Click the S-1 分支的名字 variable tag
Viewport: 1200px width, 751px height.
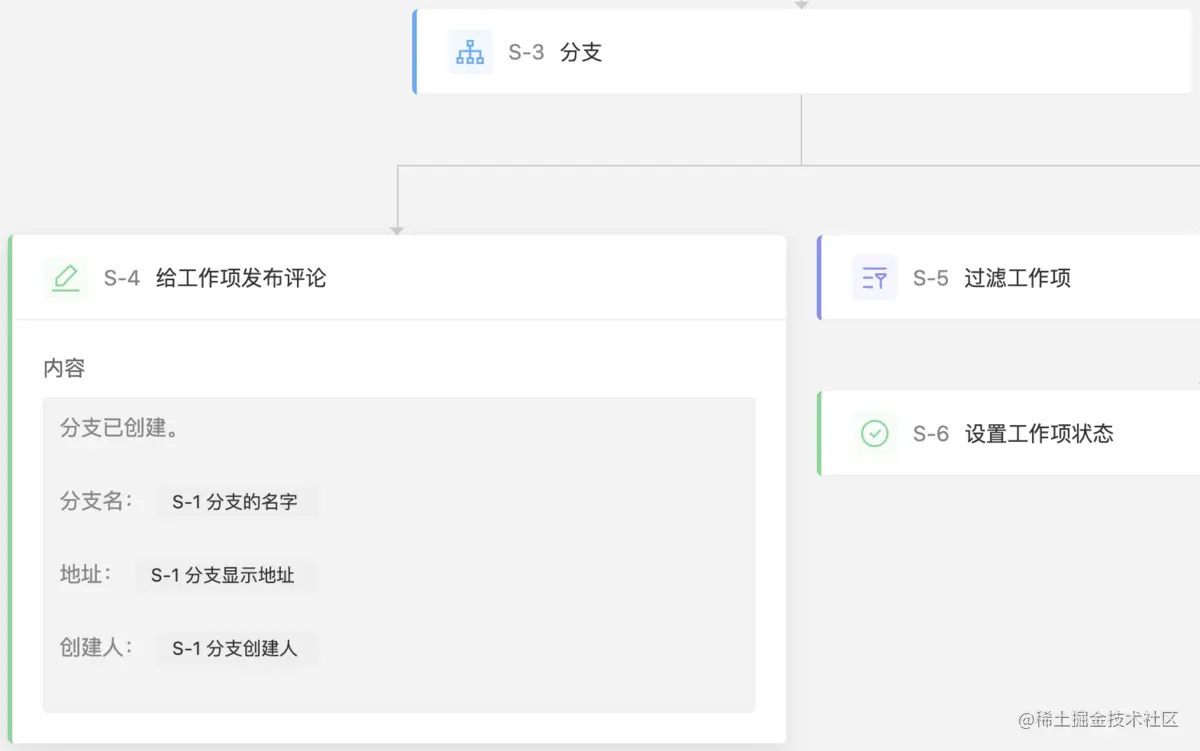coord(235,502)
